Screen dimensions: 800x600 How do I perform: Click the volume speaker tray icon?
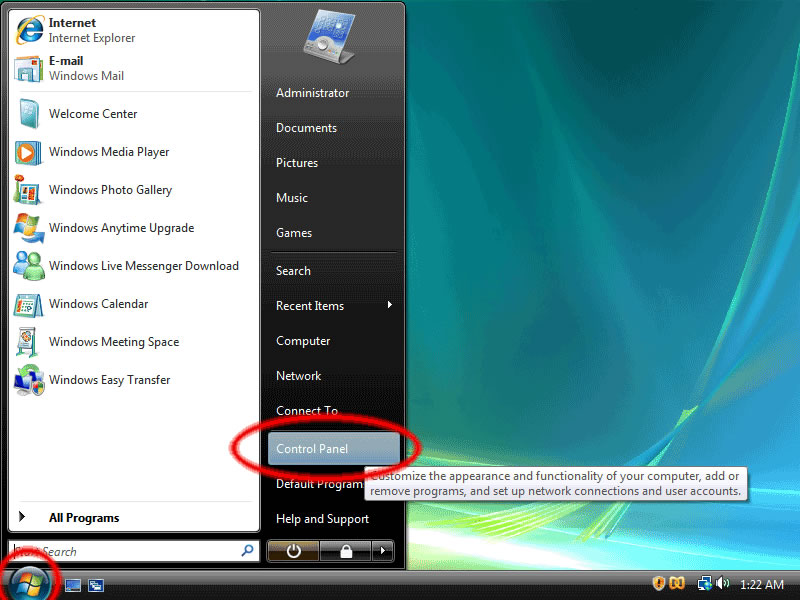(x=722, y=583)
